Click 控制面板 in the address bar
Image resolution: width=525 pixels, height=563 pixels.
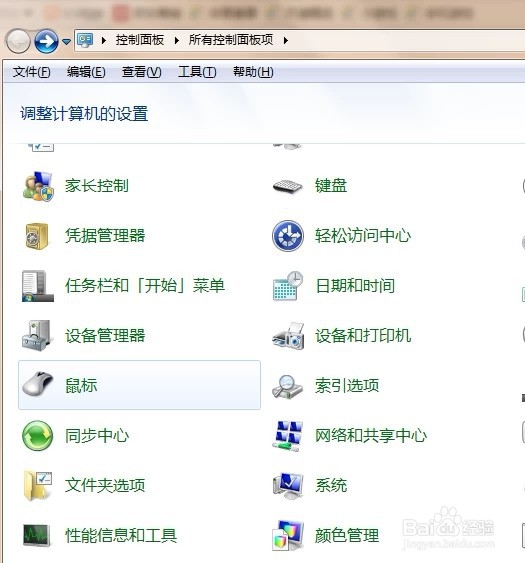point(140,40)
